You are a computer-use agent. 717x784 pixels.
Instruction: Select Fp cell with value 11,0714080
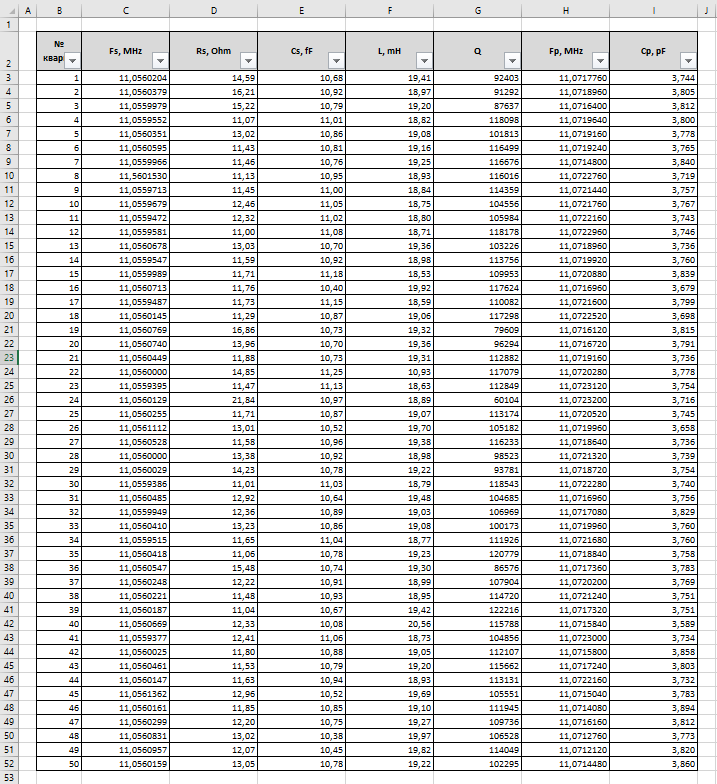coord(566,708)
